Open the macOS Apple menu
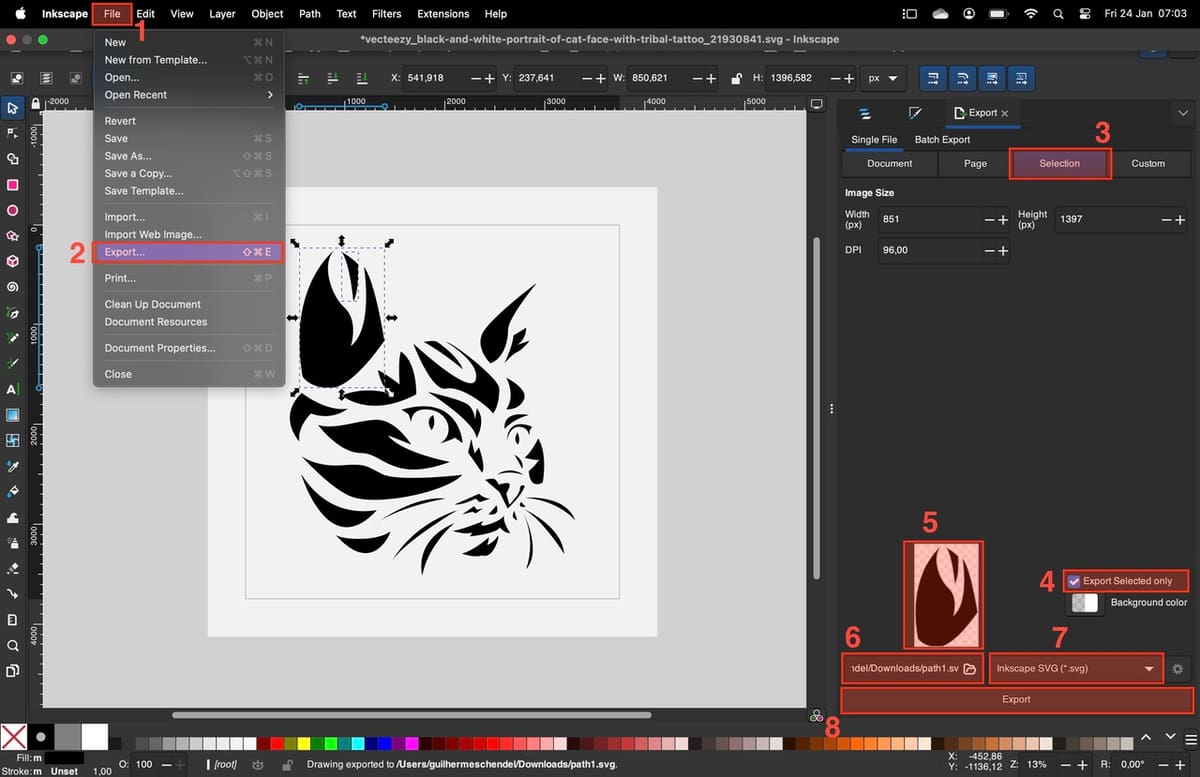Screen dimensions: 1200x777 pos(20,14)
